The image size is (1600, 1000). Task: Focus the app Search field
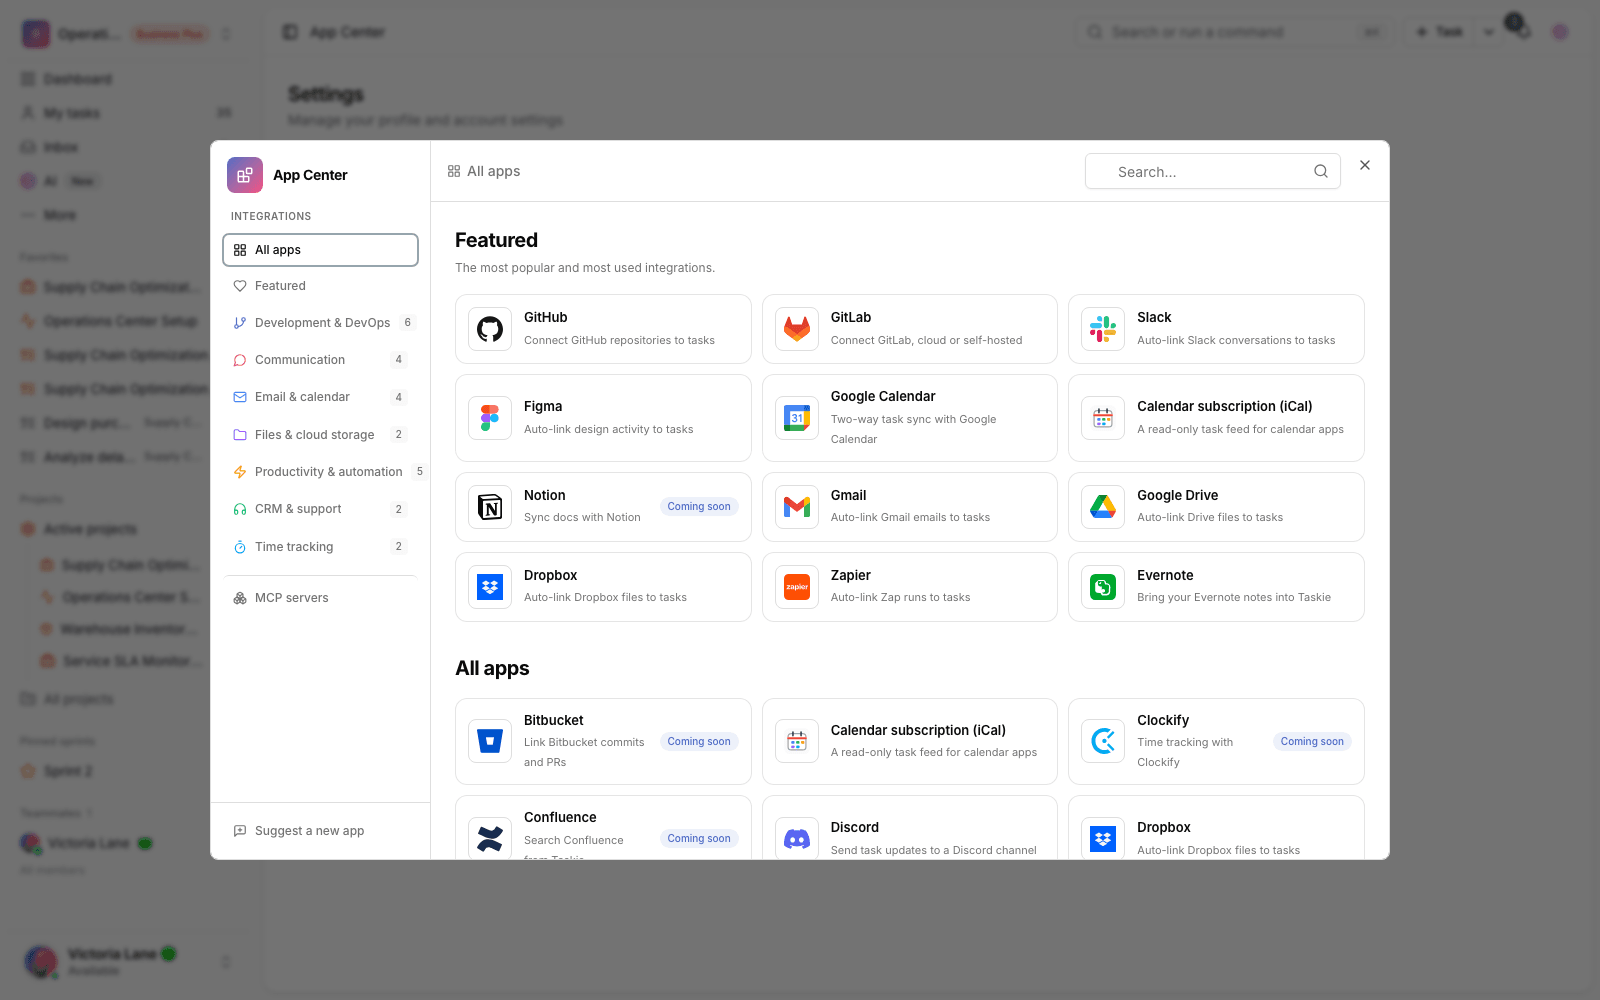click(x=1212, y=171)
